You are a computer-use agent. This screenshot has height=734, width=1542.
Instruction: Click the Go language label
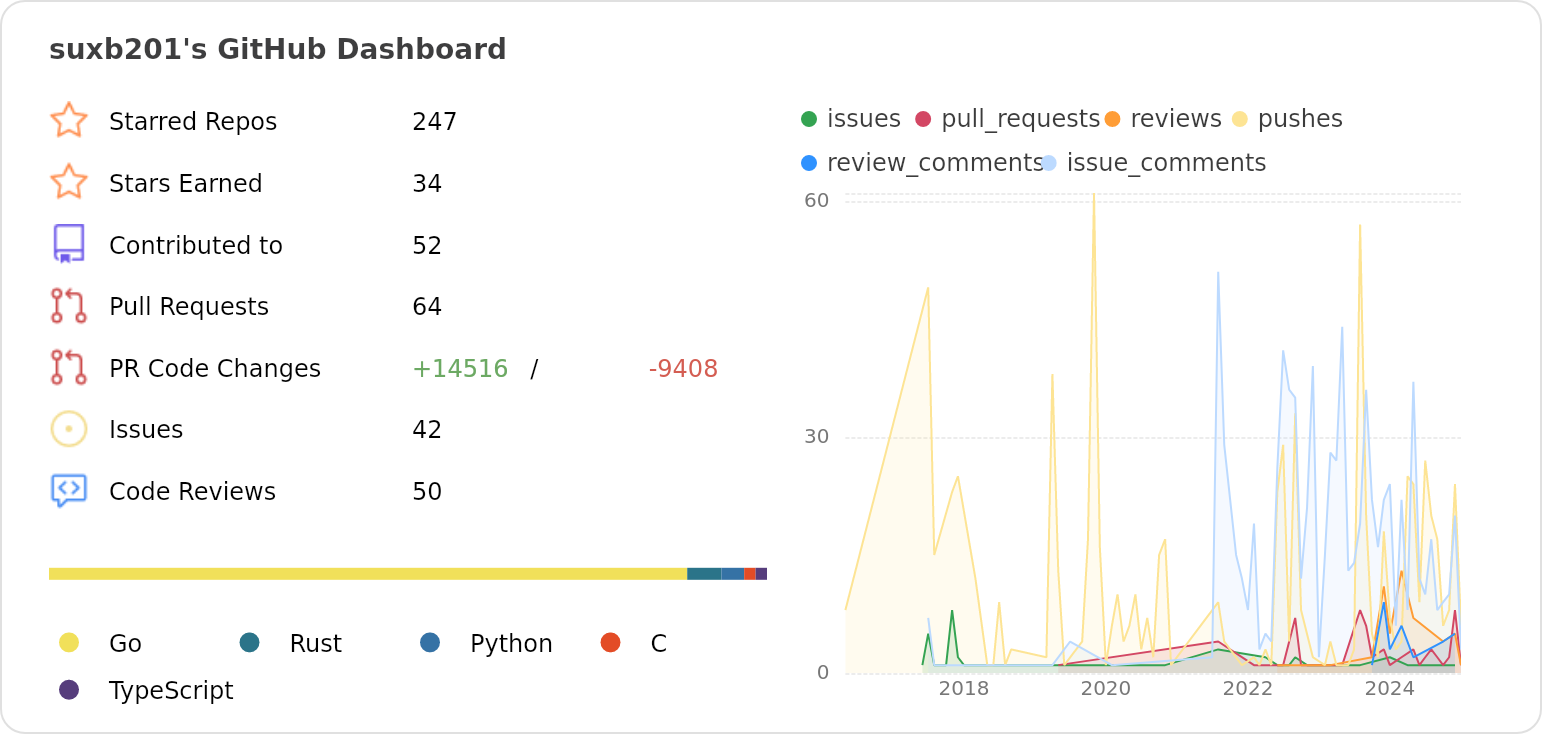125,644
